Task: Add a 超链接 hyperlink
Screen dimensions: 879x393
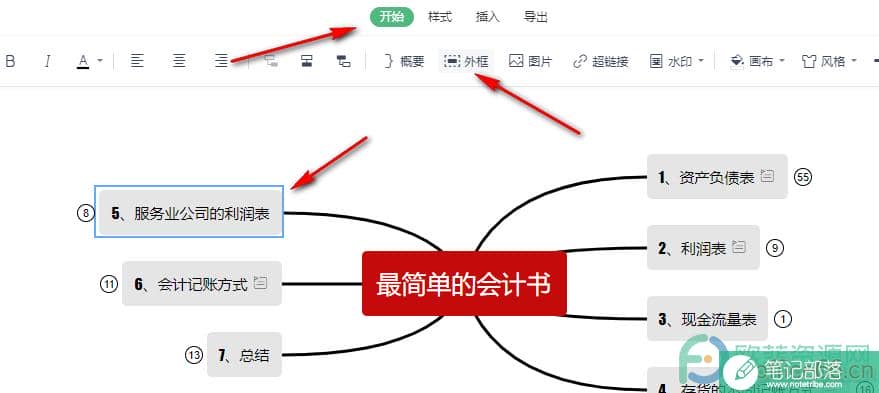Action: coord(600,62)
